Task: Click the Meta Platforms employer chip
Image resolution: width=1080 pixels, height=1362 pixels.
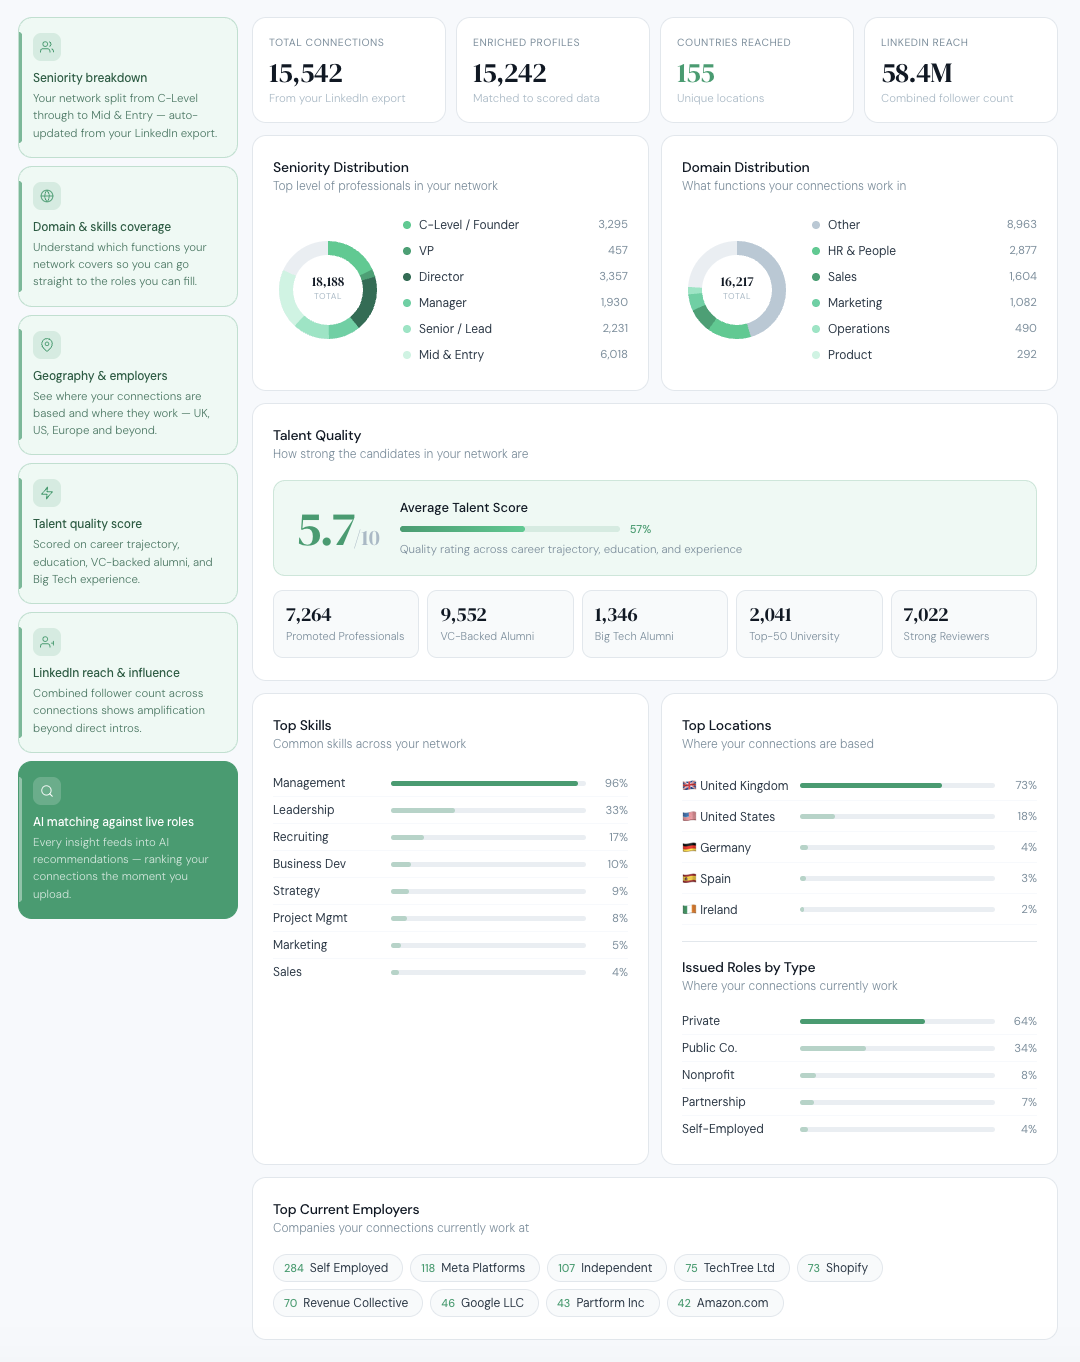Action: [474, 1268]
